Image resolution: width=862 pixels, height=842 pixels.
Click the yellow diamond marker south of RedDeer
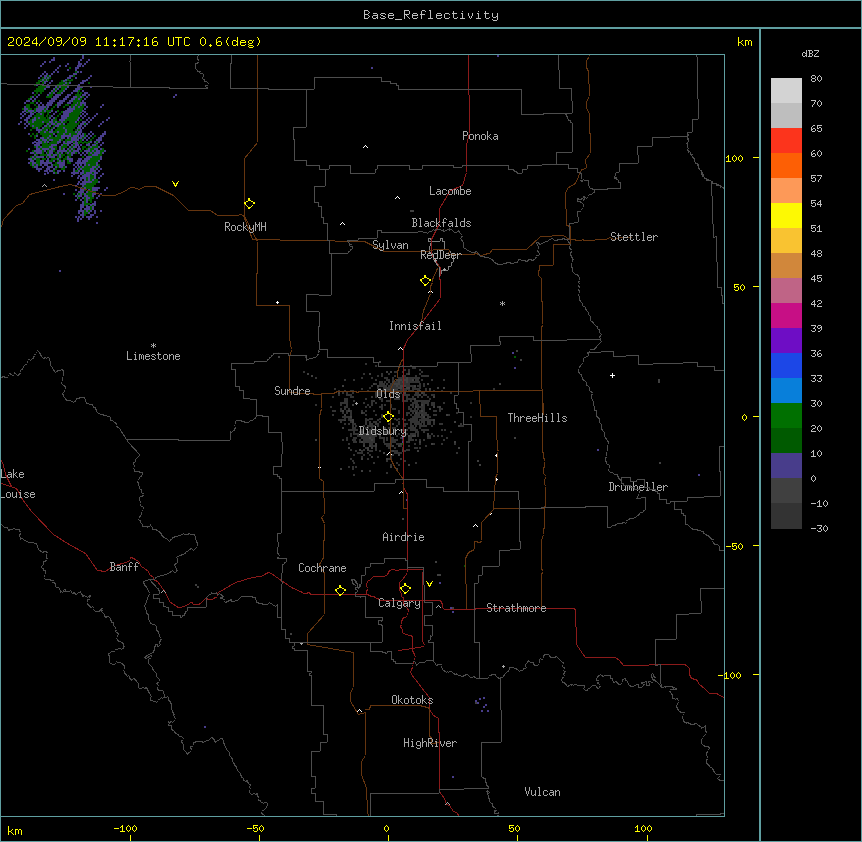coord(425,281)
